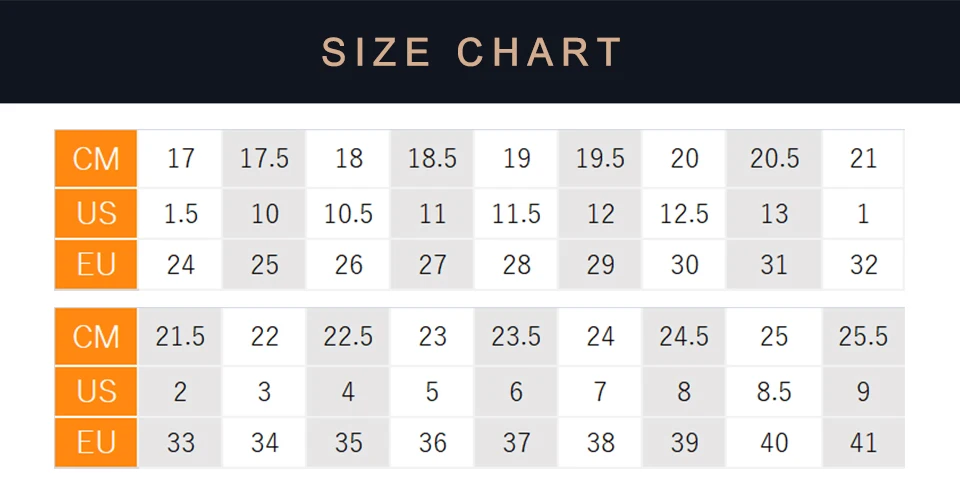Image resolution: width=960 pixels, height=500 pixels.
Task: Select the 18.5 CM cell
Action: 432,158
